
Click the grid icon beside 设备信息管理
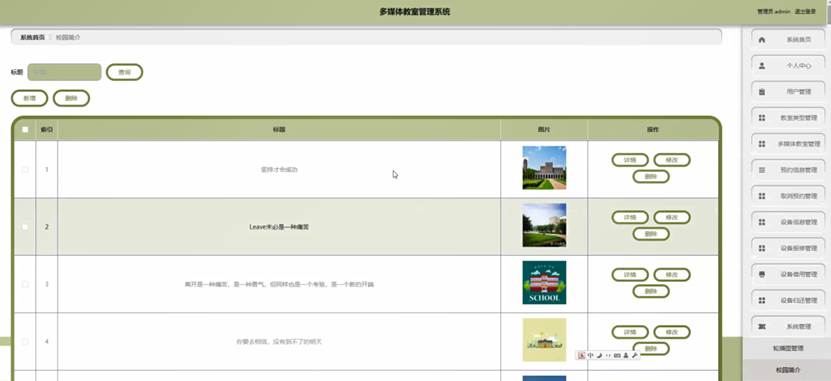[x=762, y=222]
